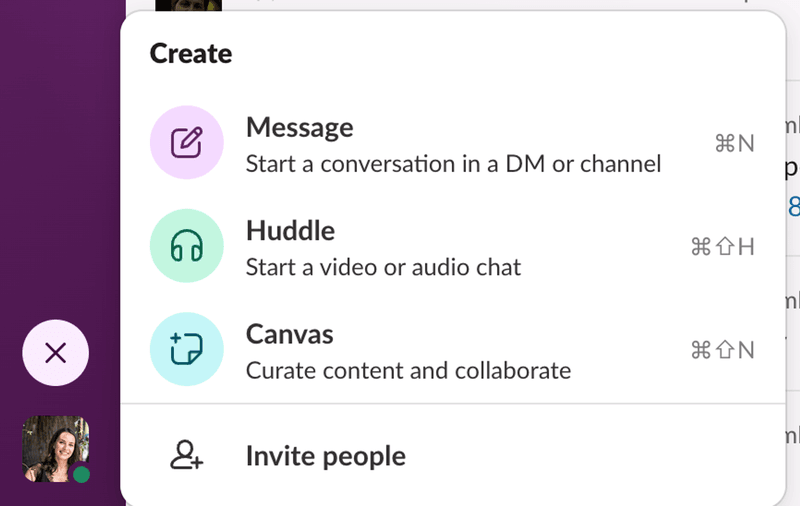800x506 pixels.
Task: Select Message to start a conversation
Action: (x=453, y=143)
